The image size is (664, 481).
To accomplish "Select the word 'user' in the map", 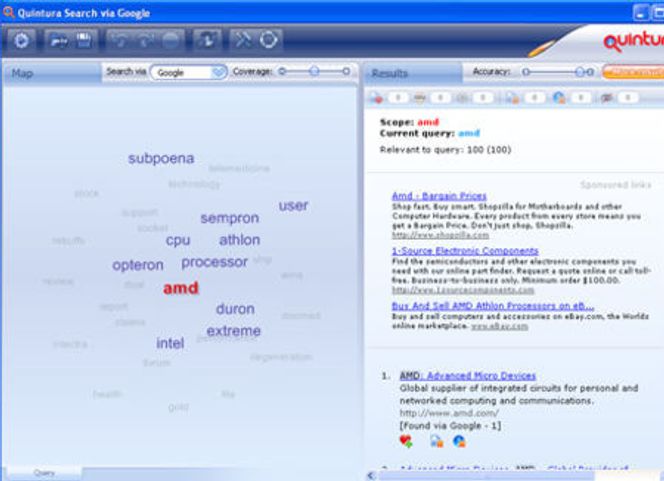I will (293, 206).
